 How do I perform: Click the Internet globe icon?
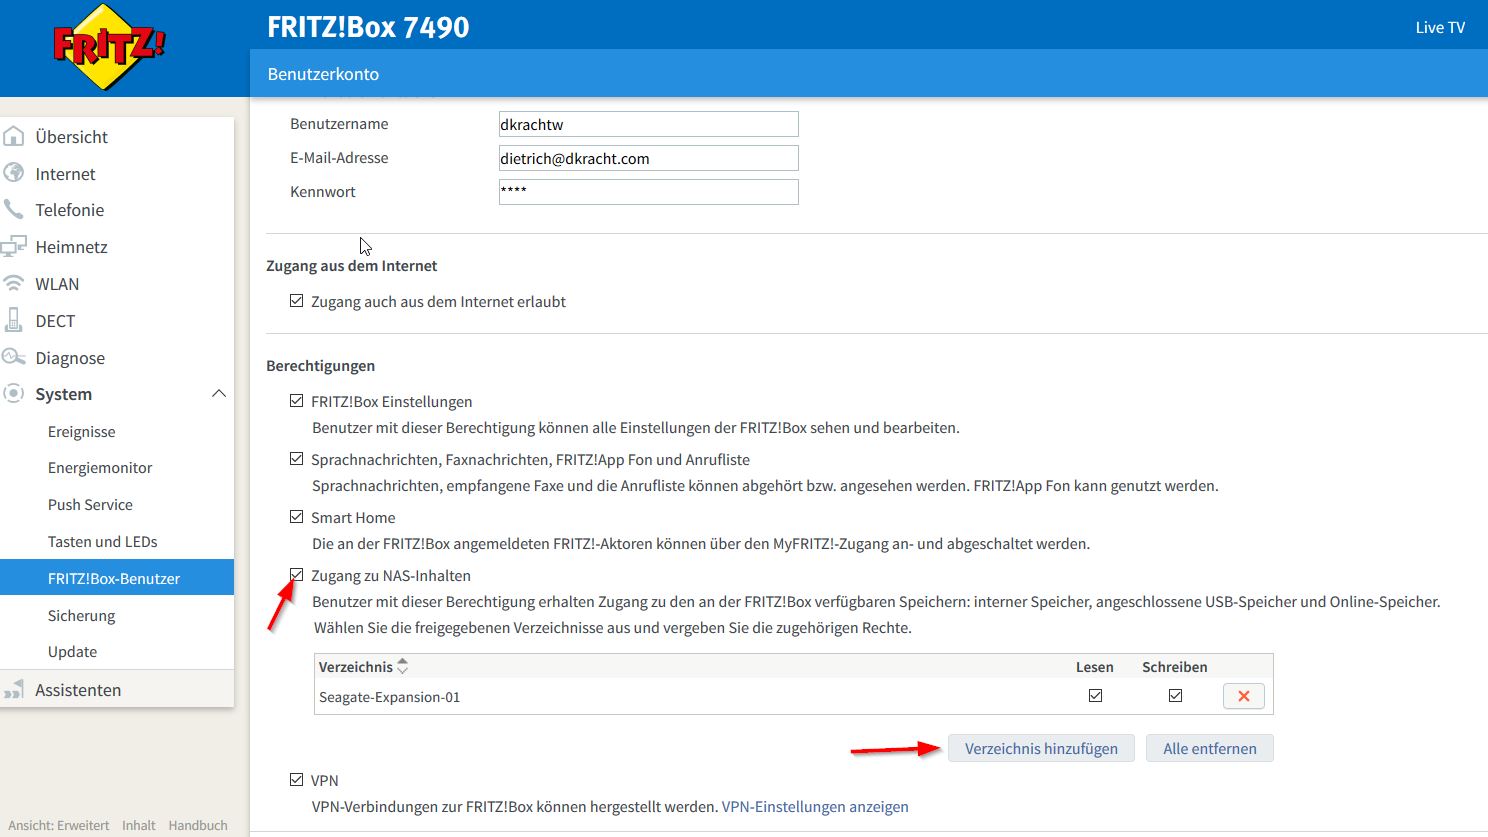click(x=14, y=173)
